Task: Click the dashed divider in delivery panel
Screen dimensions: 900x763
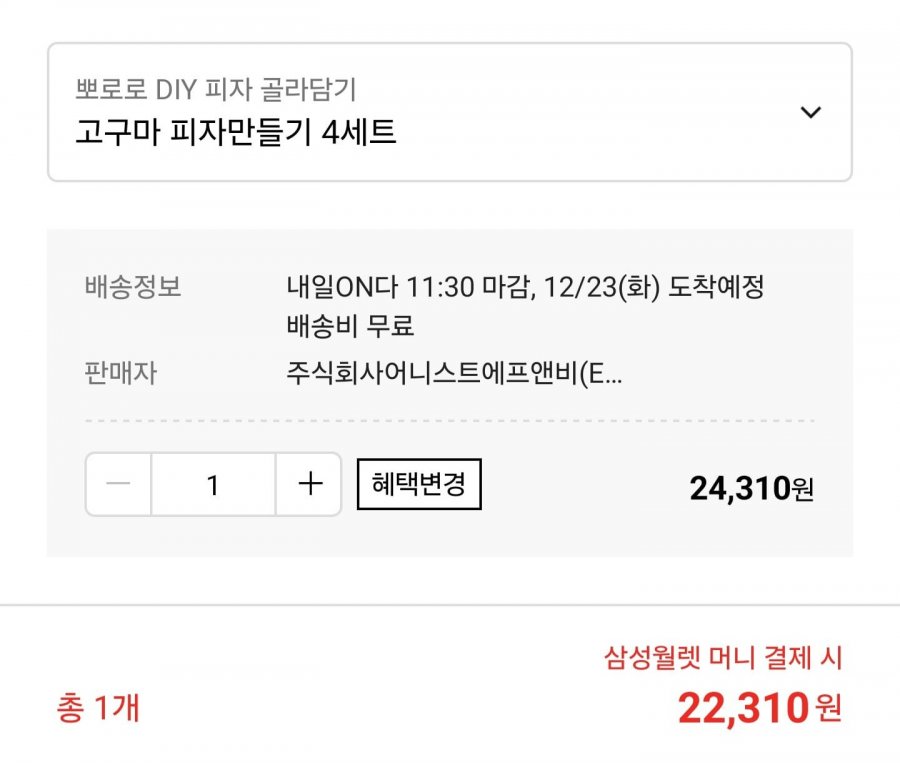Action: click(x=450, y=421)
